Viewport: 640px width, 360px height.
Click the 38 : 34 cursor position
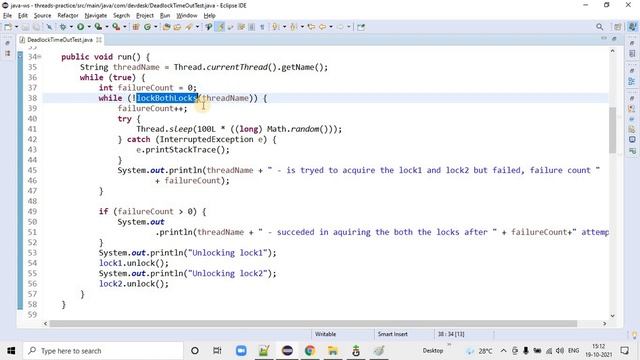pos(451,334)
